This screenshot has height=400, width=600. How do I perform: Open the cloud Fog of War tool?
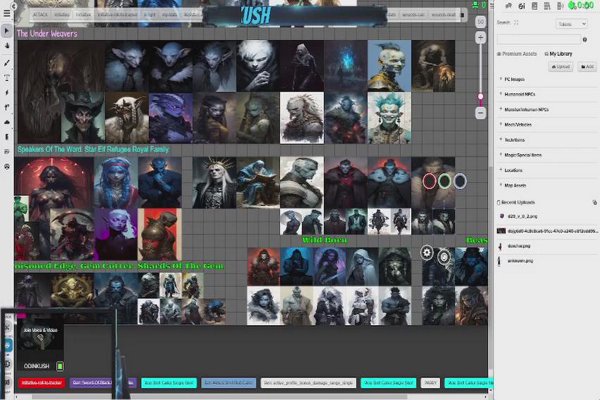click(x=7, y=122)
